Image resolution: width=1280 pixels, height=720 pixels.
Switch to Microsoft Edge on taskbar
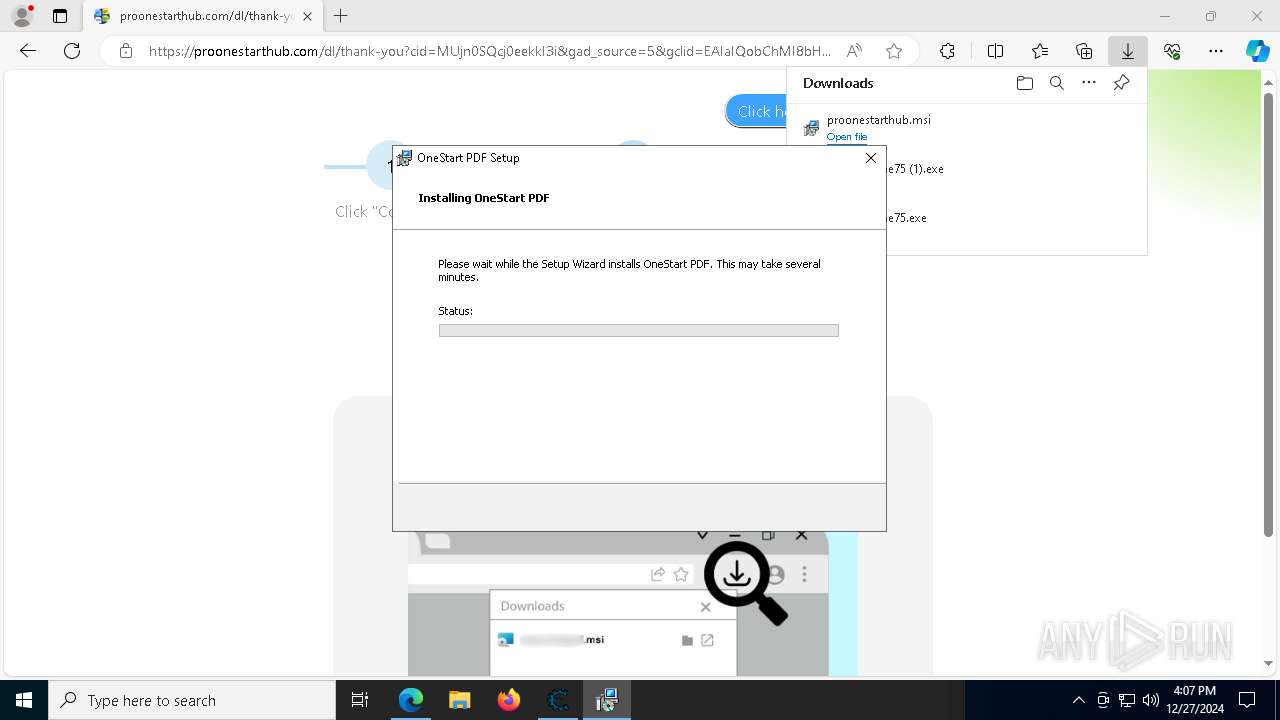(x=411, y=700)
